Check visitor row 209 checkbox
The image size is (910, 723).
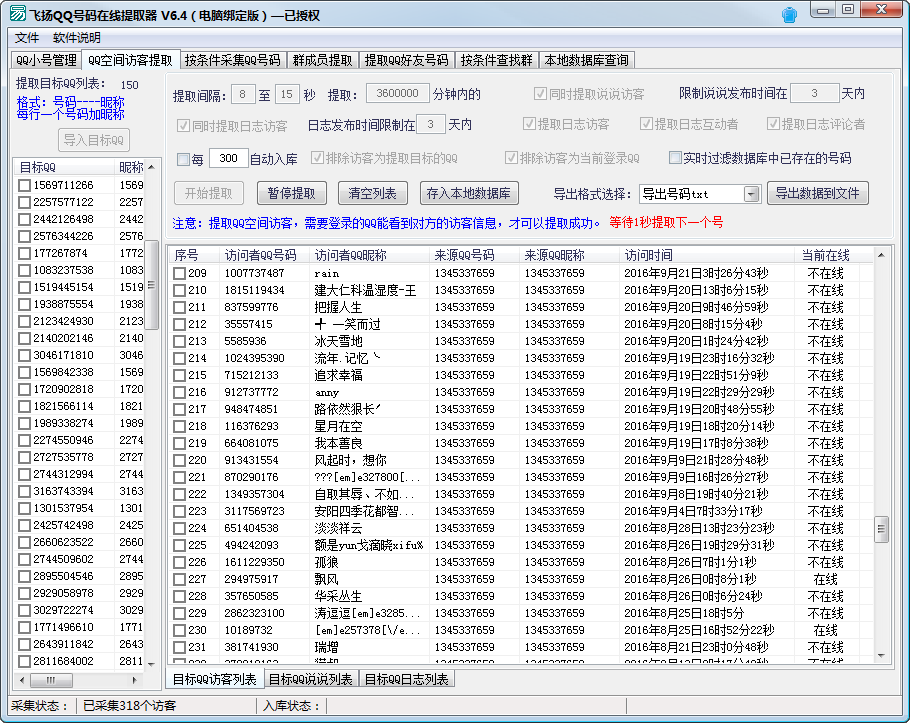pos(179,273)
